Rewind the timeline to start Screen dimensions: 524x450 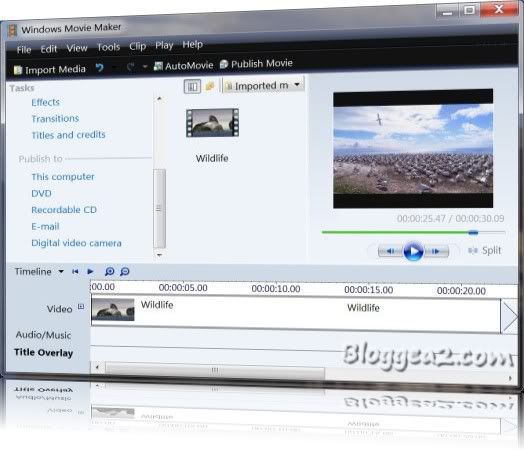tap(75, 272)
